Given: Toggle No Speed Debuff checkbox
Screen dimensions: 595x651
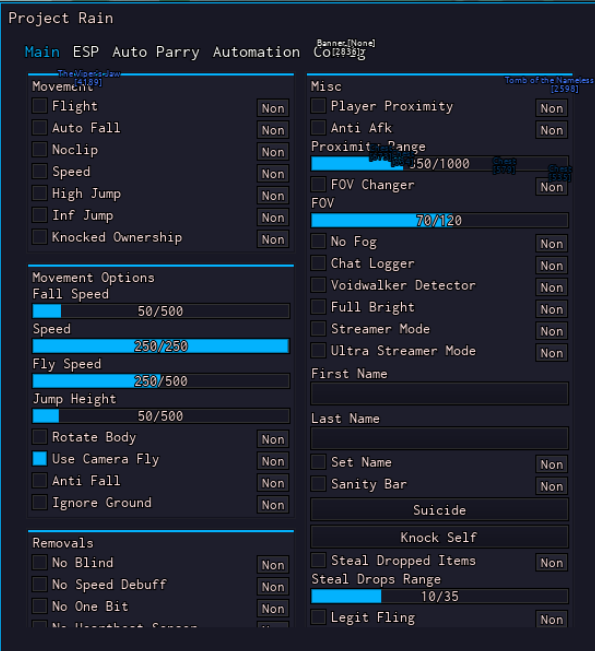Looking at the screenshot, I should coord(39,584).
